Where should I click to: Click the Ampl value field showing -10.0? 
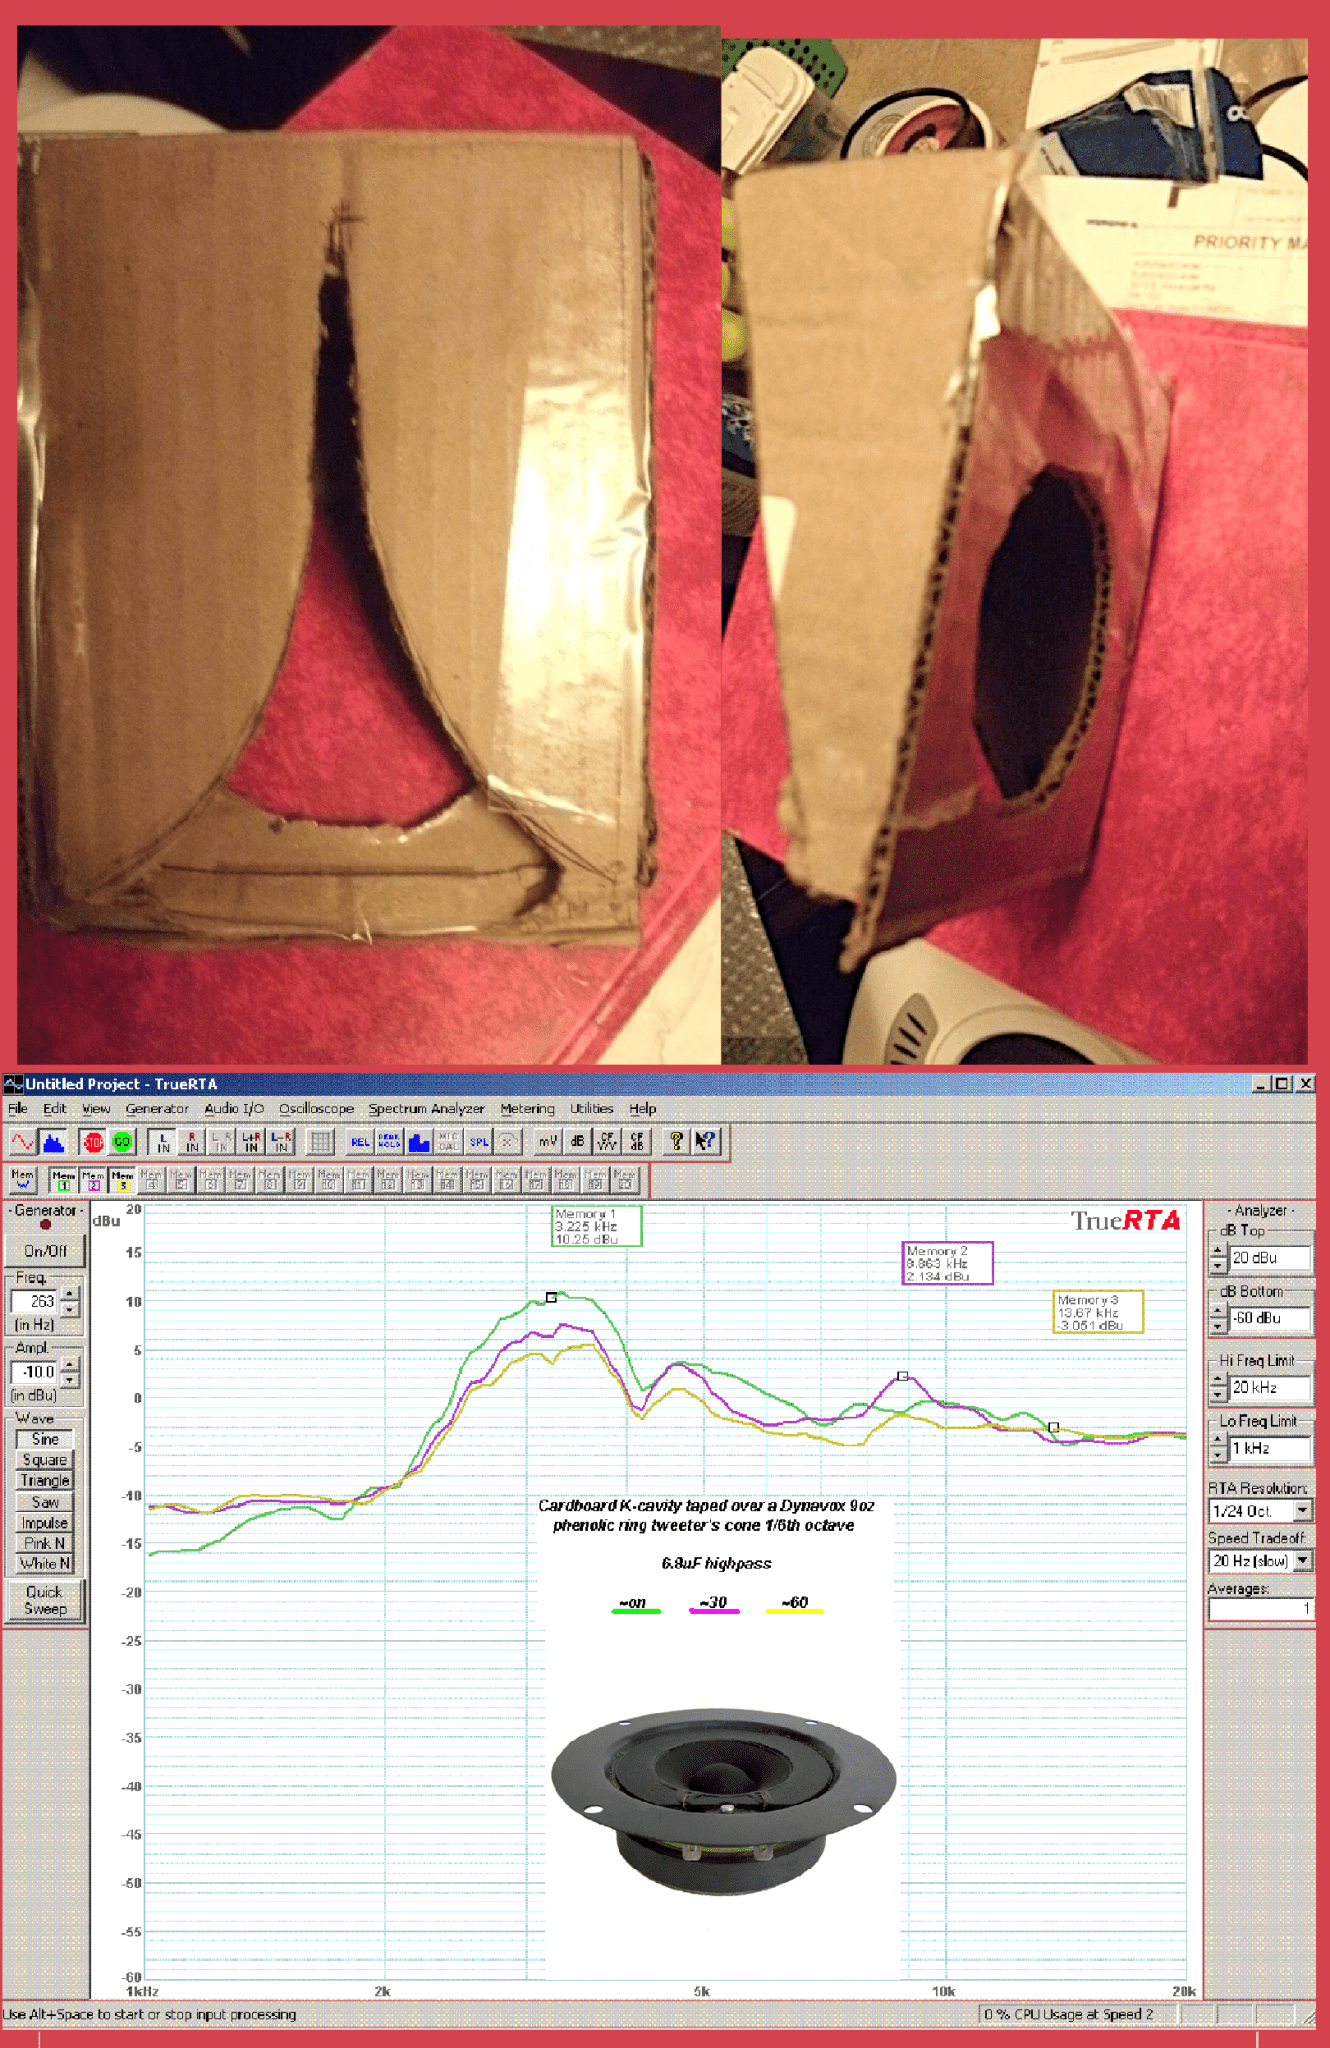(x=34, y=1372)
